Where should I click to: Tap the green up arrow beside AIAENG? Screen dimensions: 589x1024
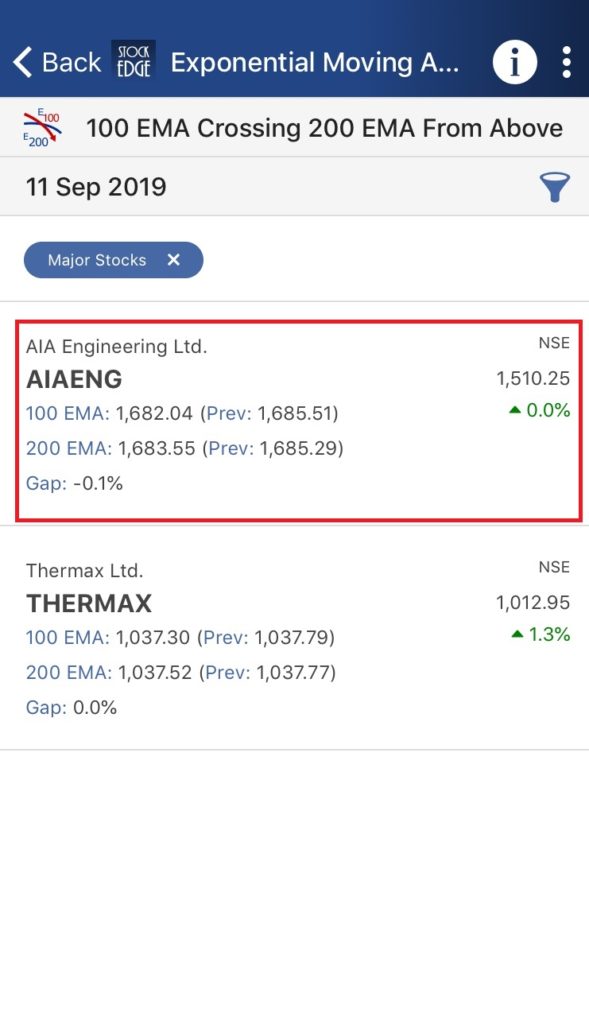tap(514, 408)
